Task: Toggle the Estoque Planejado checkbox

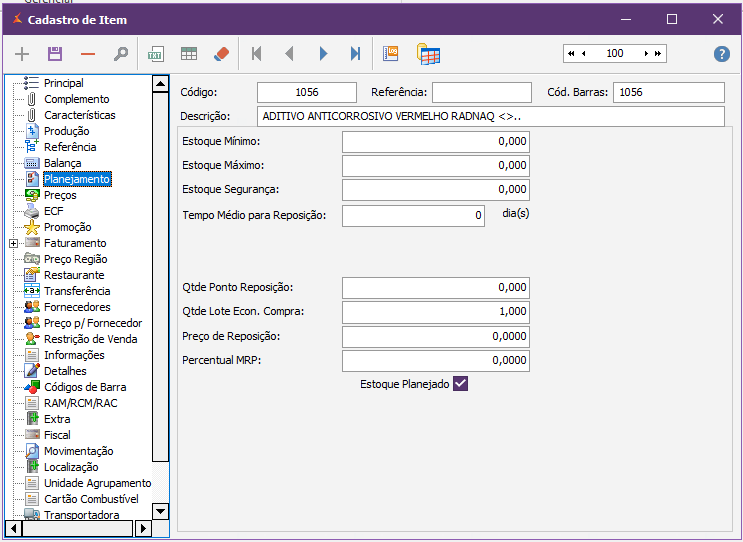Action: tap(461, 383)
